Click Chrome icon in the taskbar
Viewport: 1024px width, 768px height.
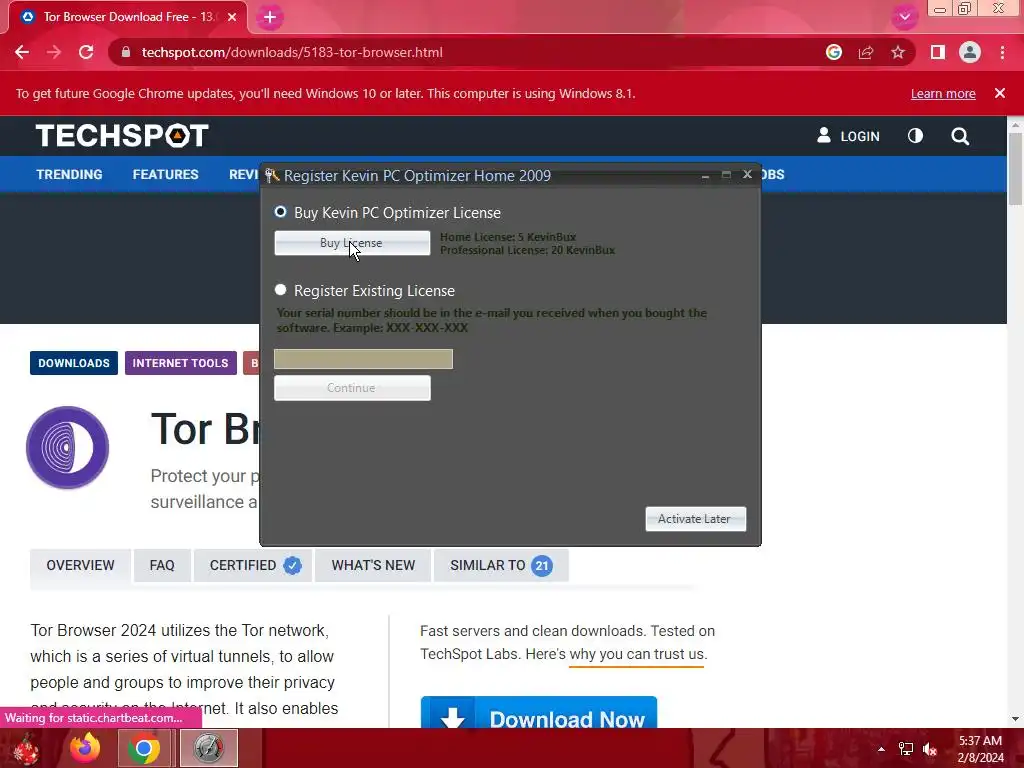coord(144,748)
